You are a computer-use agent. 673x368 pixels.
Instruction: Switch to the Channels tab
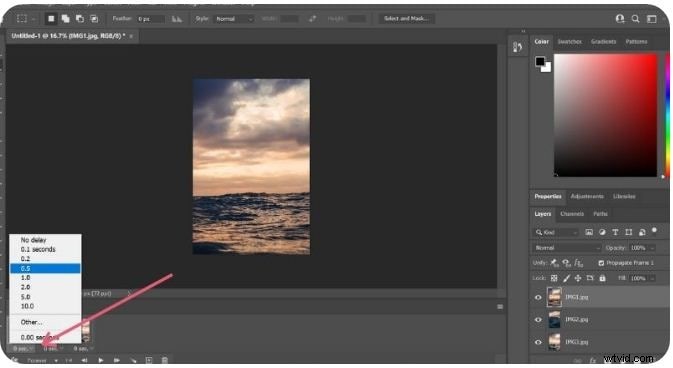[x=572, y=214]
